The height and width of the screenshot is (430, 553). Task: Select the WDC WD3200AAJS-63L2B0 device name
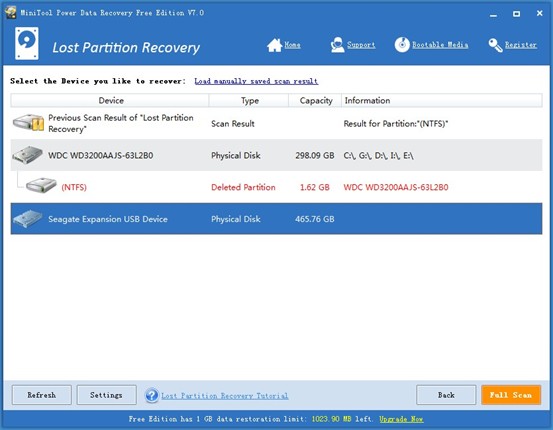pos(101,156)
